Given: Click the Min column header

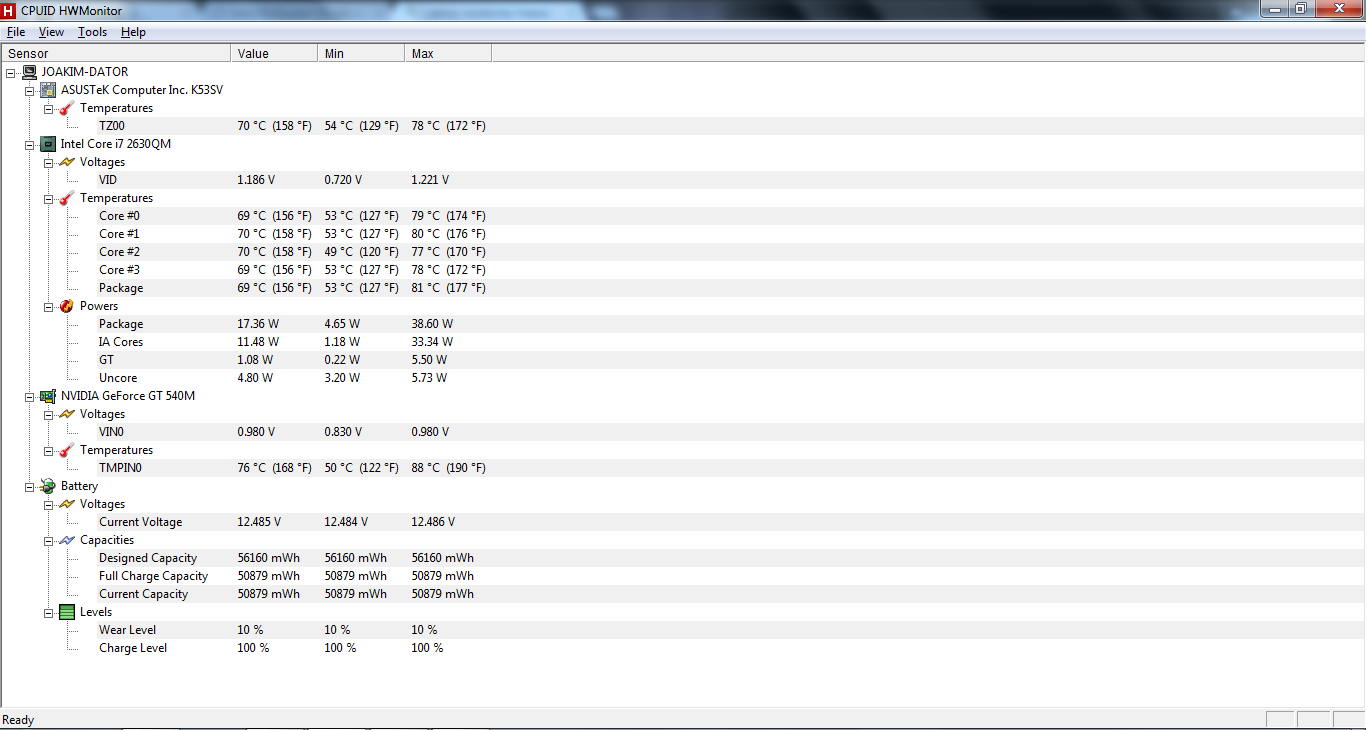Looking at the screenshot, I should 361,54.
